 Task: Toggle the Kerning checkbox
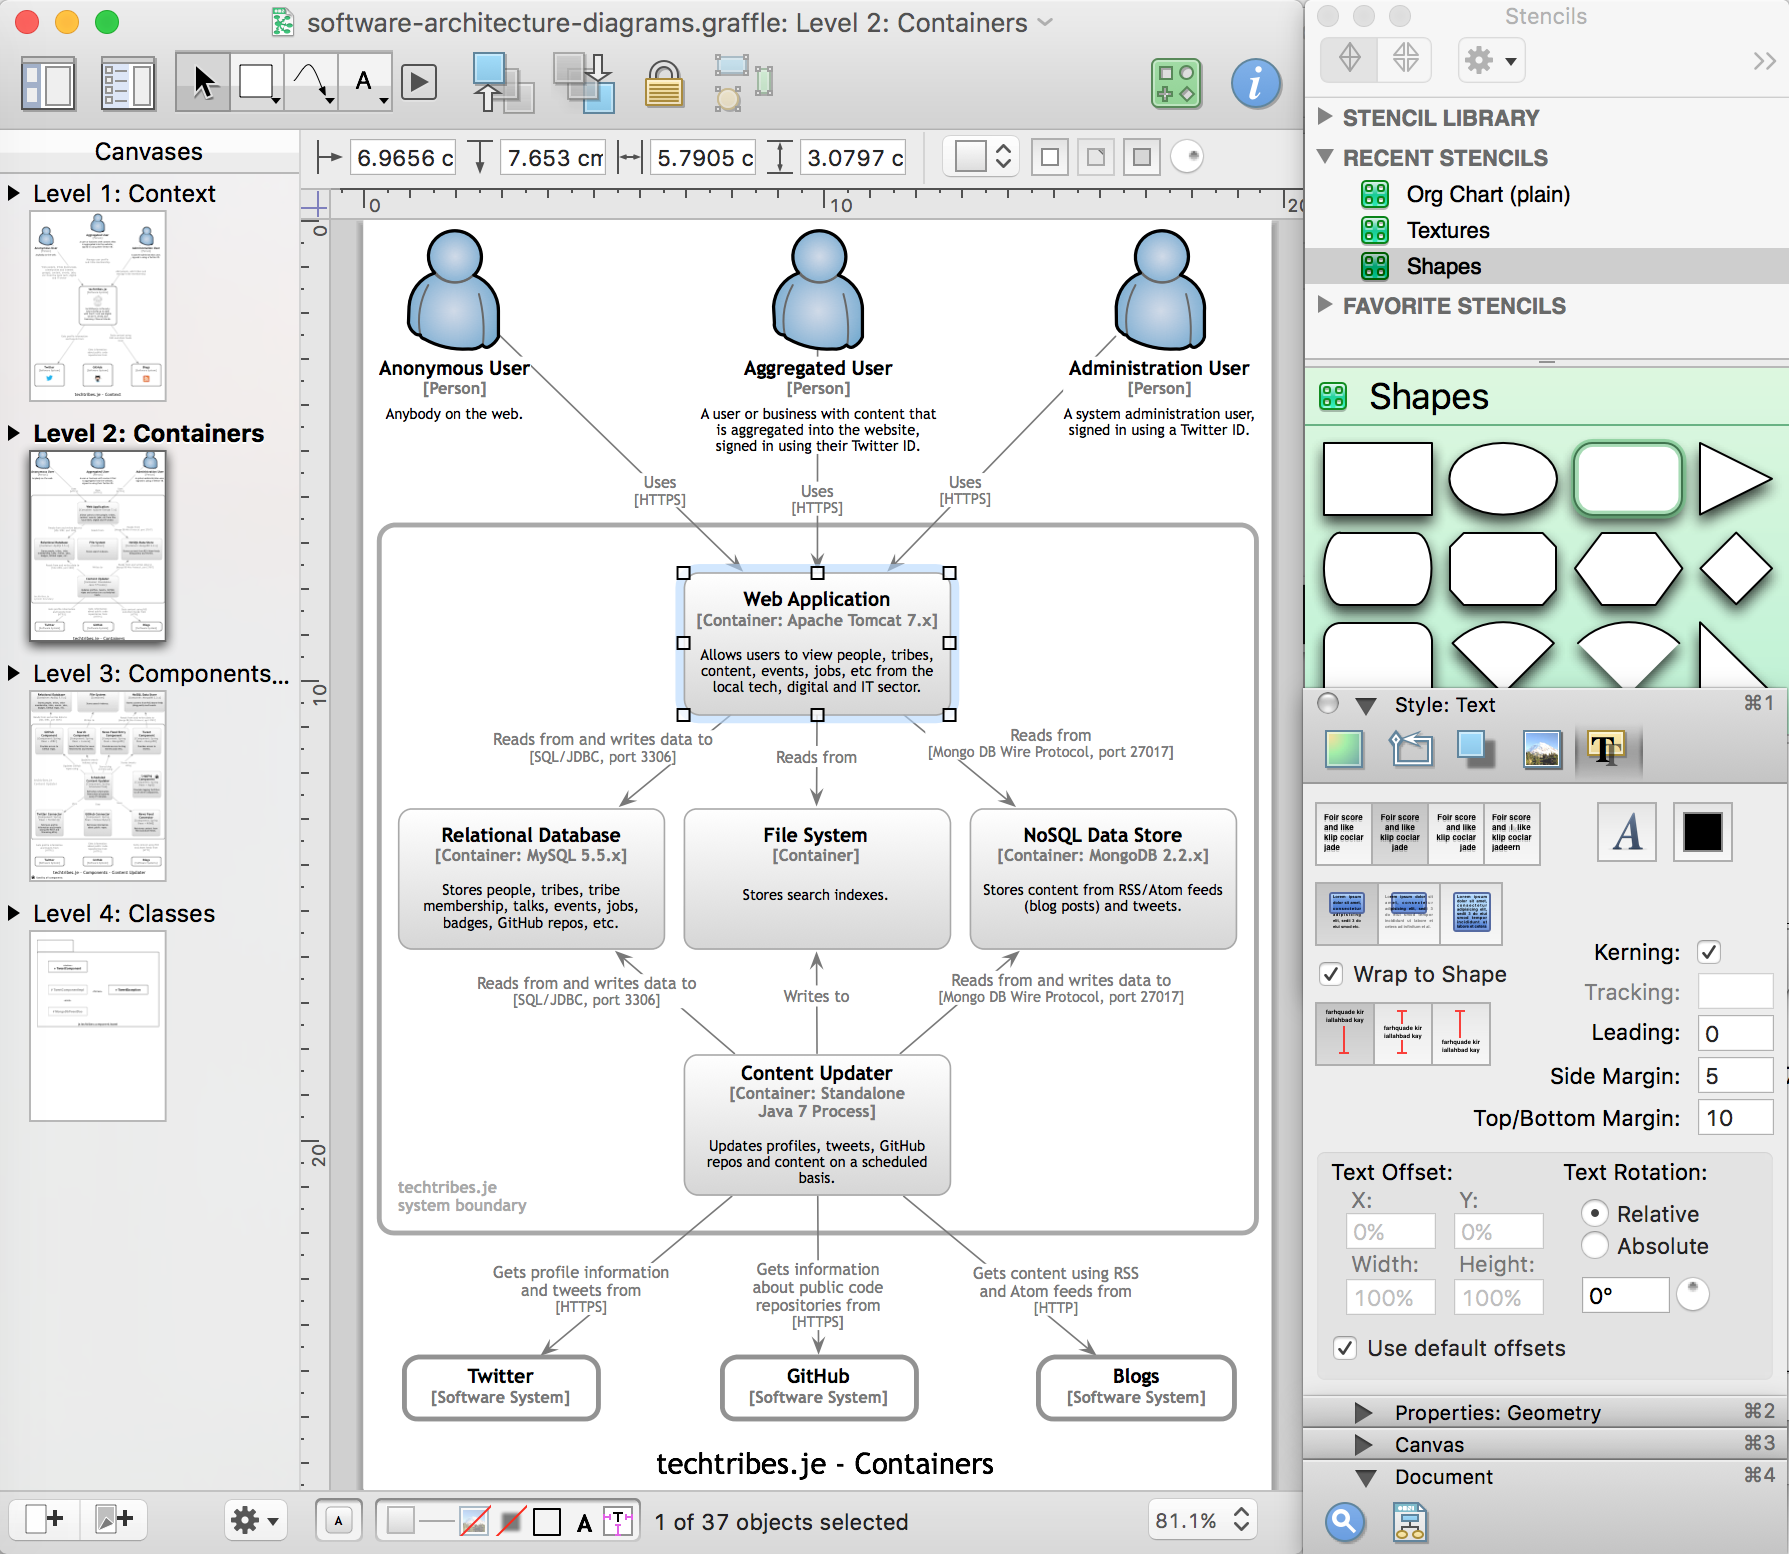pos(1709,952)
